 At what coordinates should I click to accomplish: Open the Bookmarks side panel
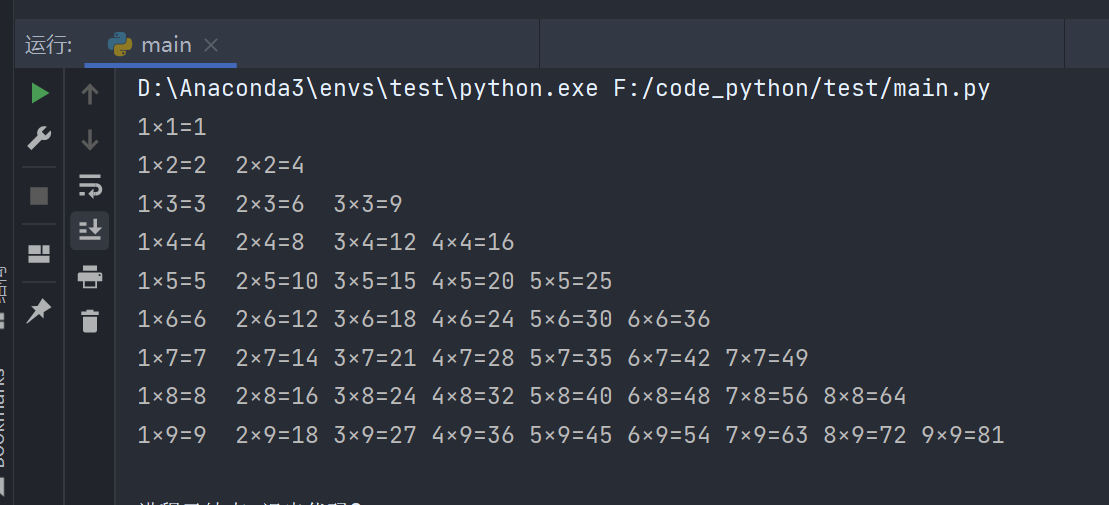[3, 420]
